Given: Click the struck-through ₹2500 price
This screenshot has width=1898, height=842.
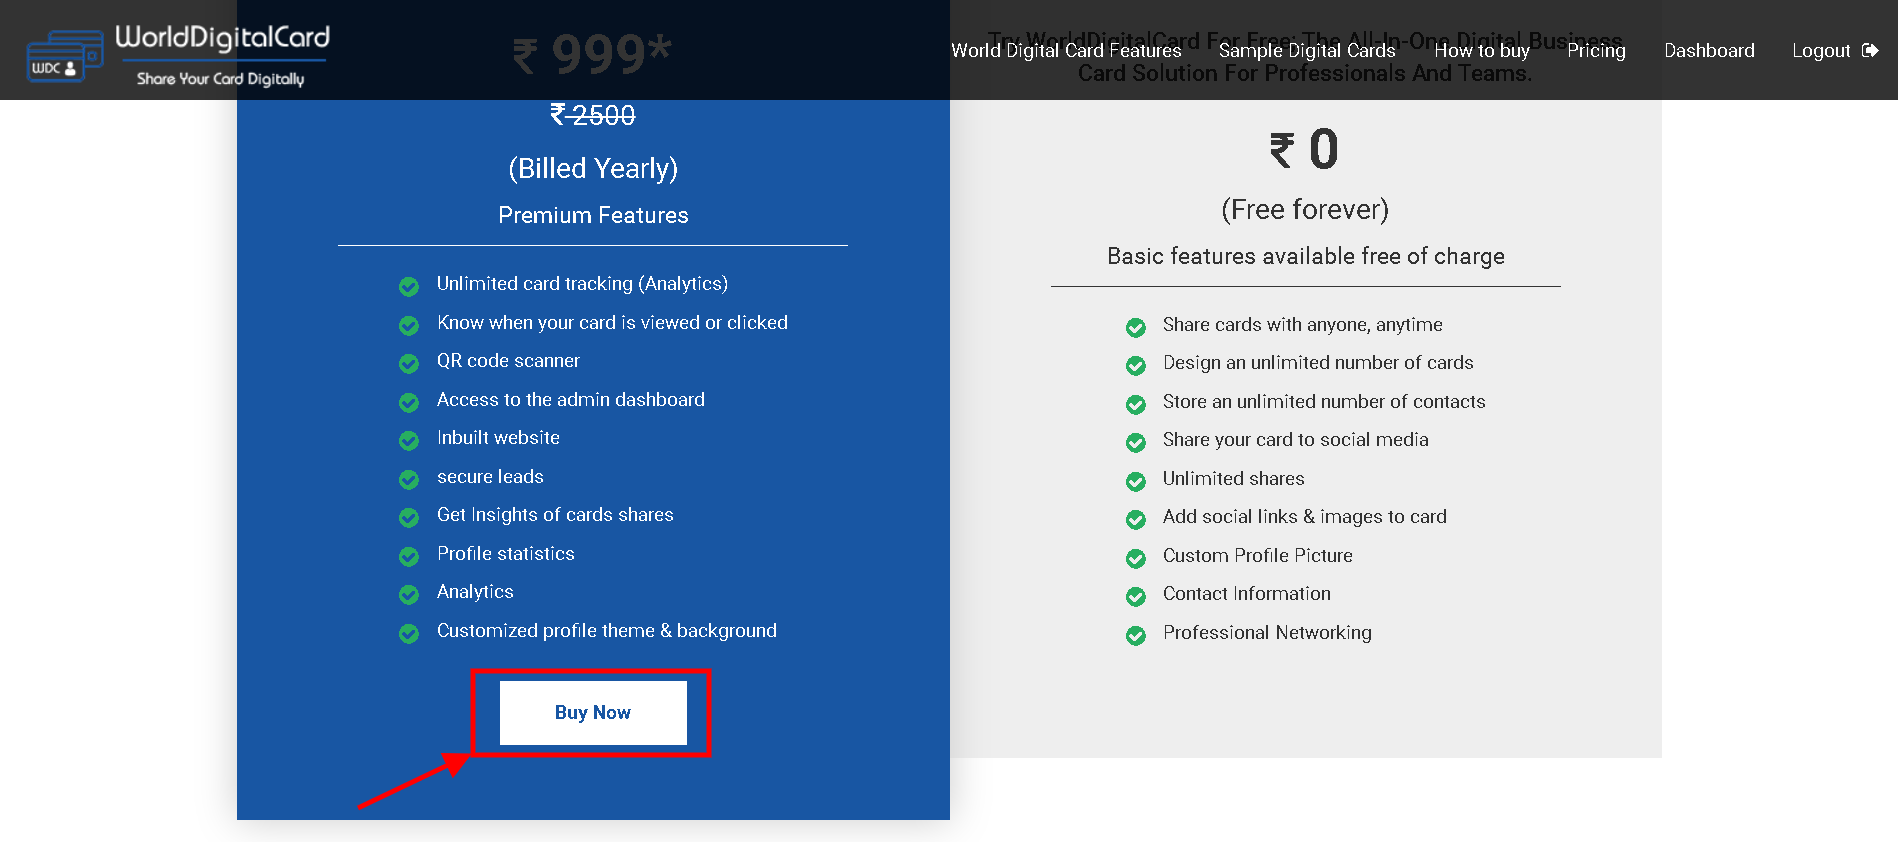Looking at the screenshot, I should [593, 115].
